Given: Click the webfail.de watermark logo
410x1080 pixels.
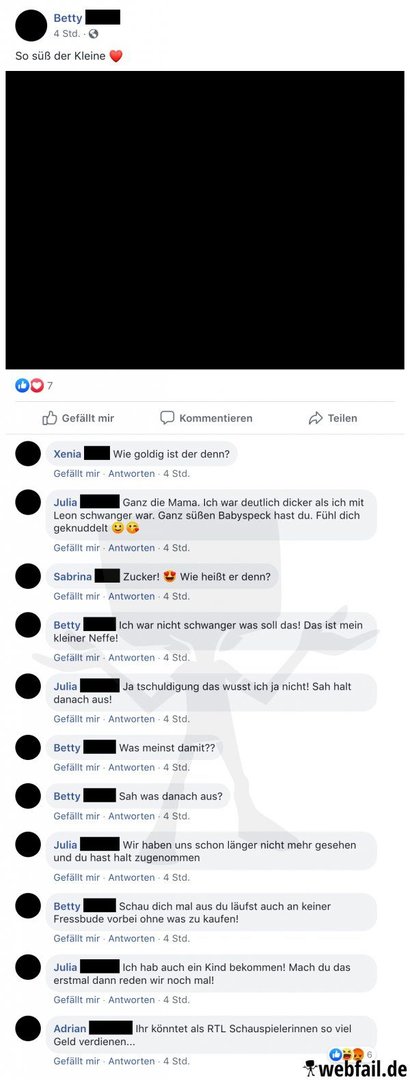Looking at the screenshot, I should pyautogui.click(x=356, y=1068).
